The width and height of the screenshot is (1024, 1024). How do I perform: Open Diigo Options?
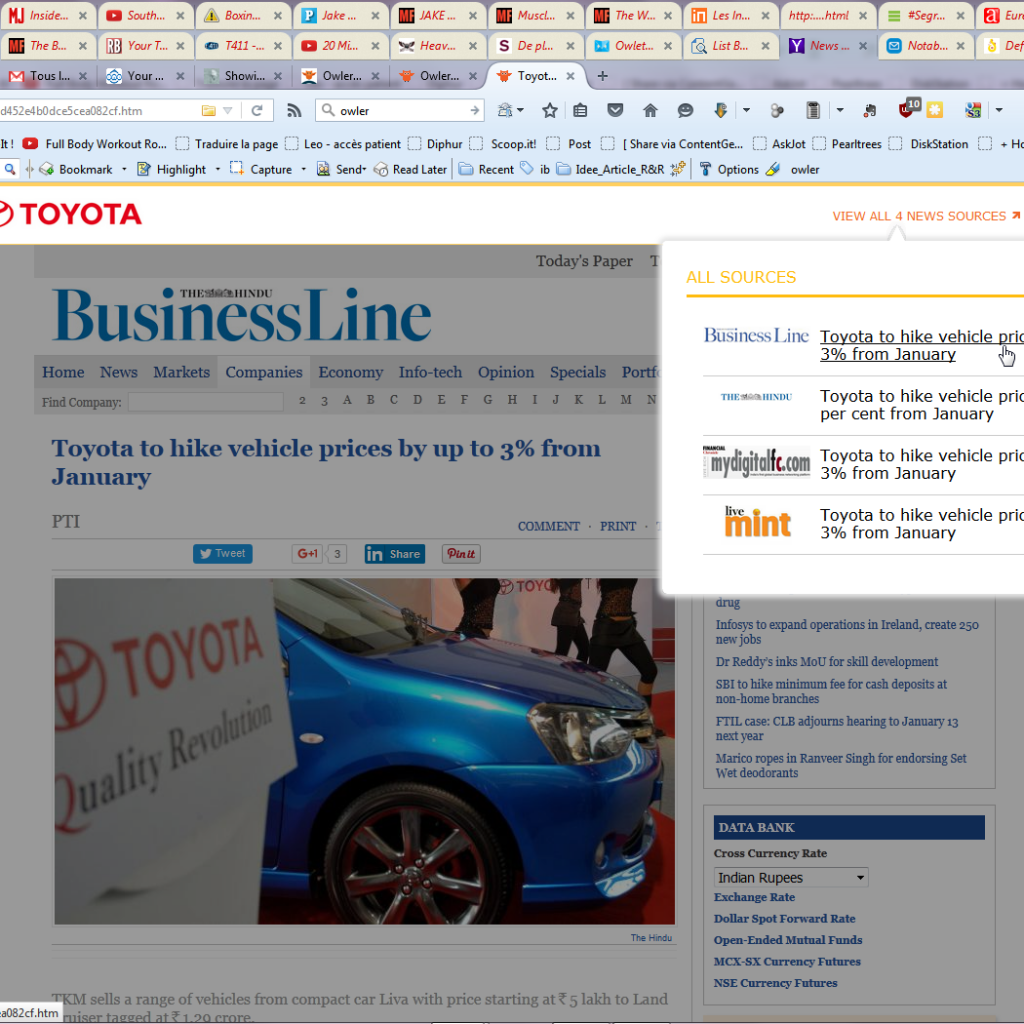coord(729,169)
